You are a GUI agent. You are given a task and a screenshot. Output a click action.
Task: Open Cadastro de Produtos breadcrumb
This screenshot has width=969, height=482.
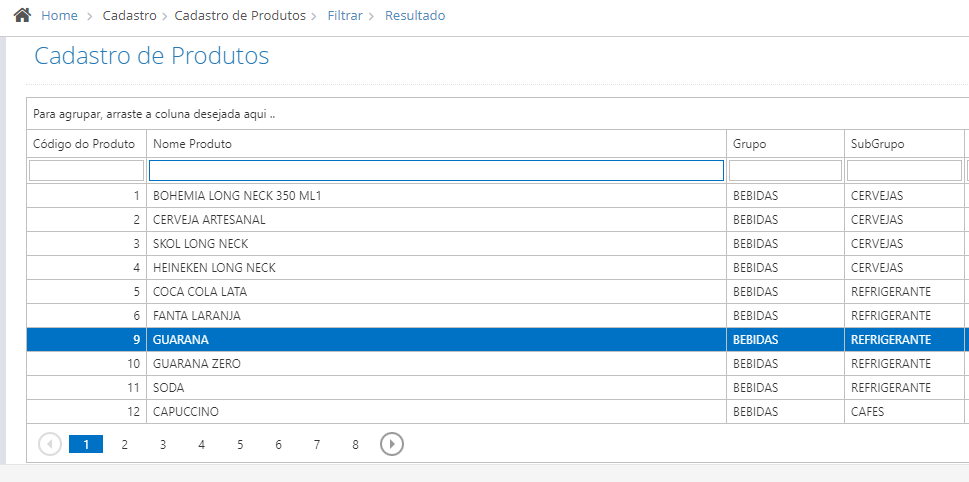[240, 15]
